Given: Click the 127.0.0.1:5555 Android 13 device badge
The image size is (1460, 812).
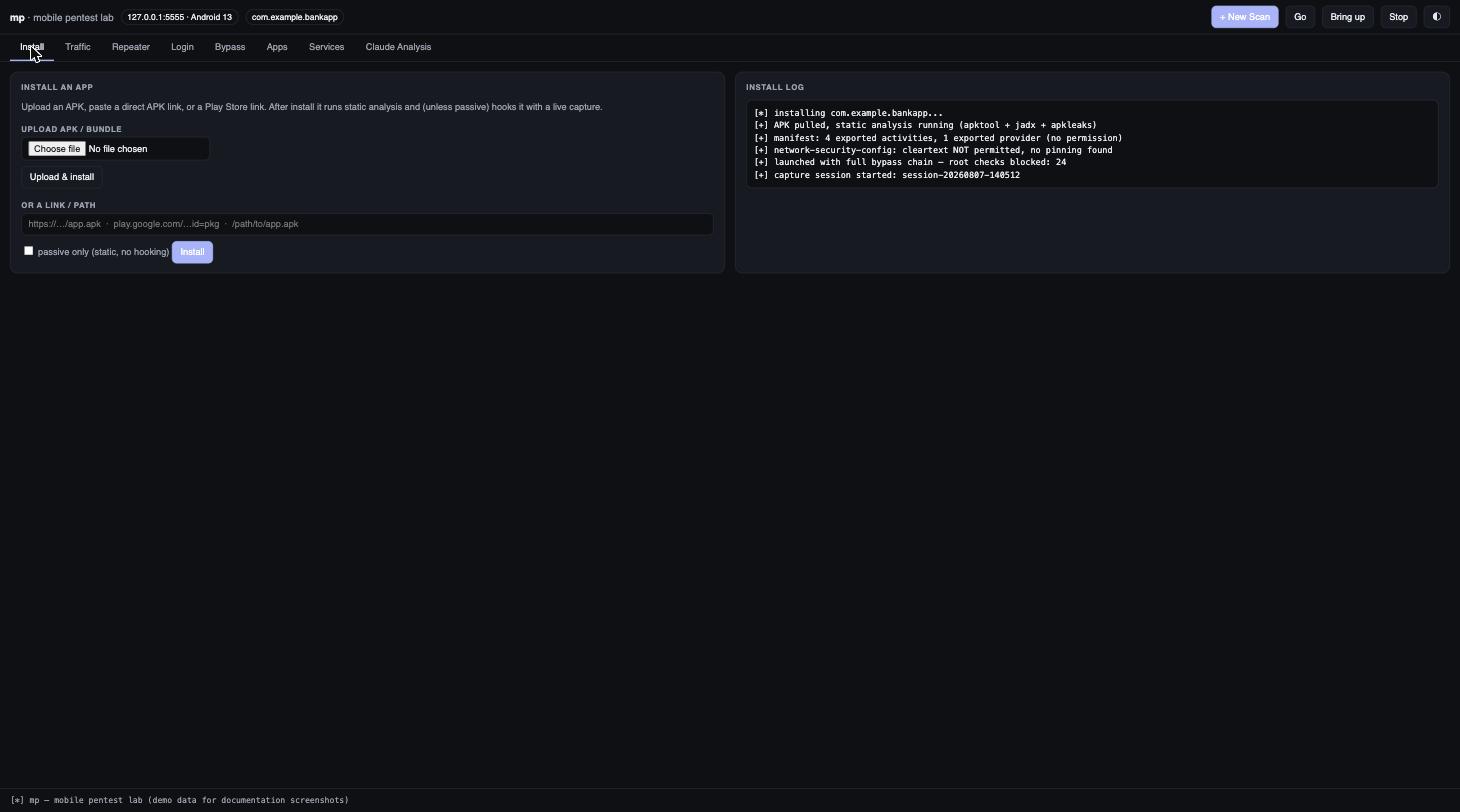Looking at the screenshot, I should (x=179, y=17).
